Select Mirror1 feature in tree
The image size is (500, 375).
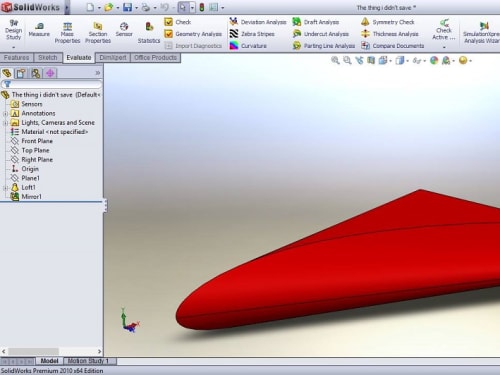31,197
